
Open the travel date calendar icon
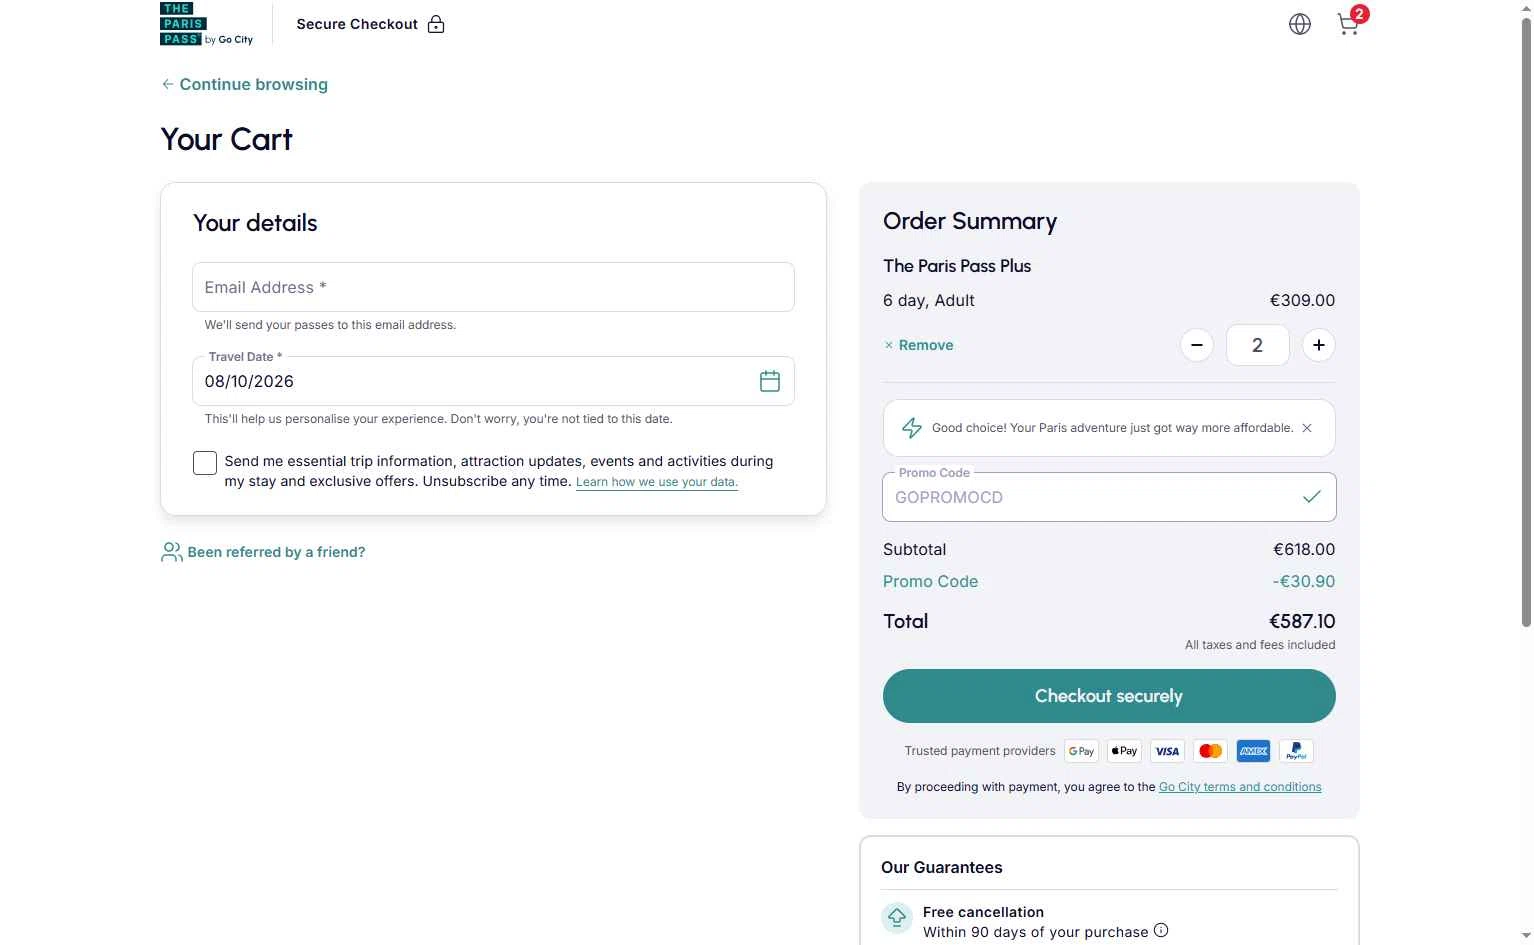click(769, 381)
